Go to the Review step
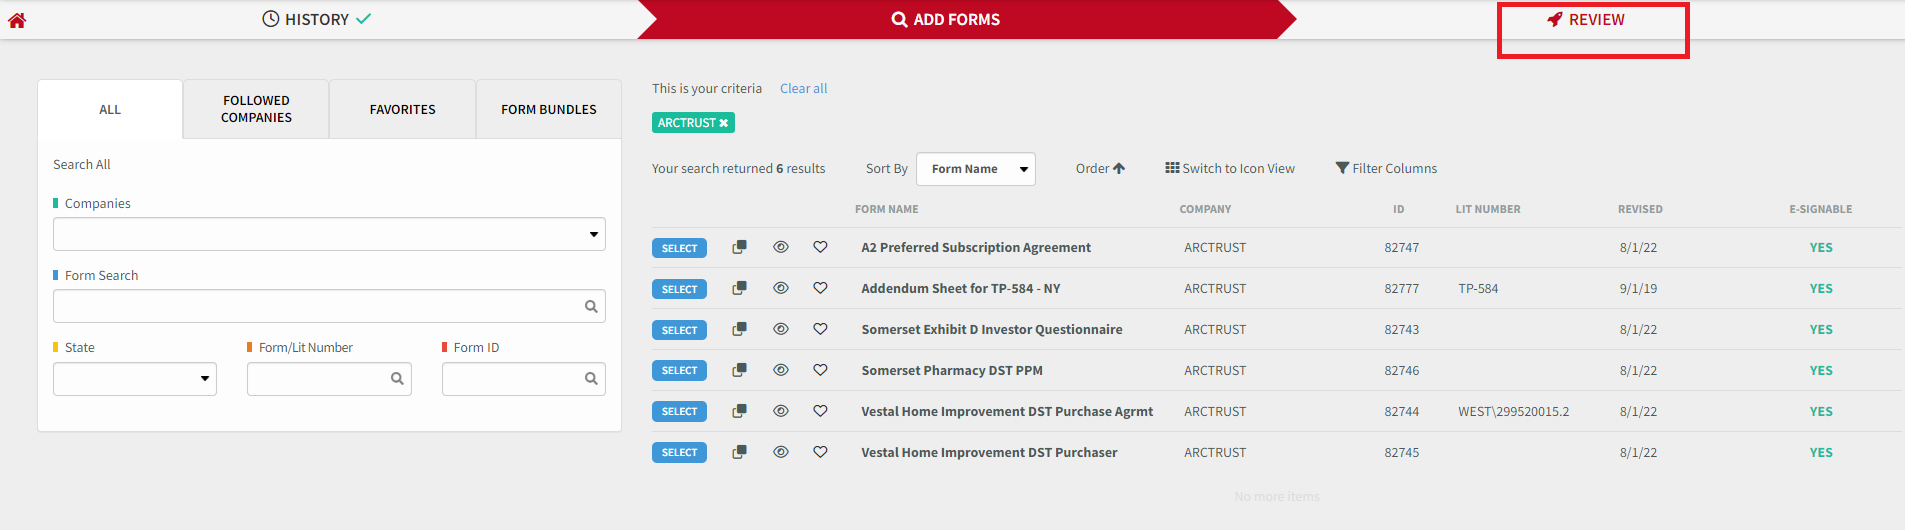Image resolution: width=1905 pixels, height=530 pixels. pos(1586,20)
